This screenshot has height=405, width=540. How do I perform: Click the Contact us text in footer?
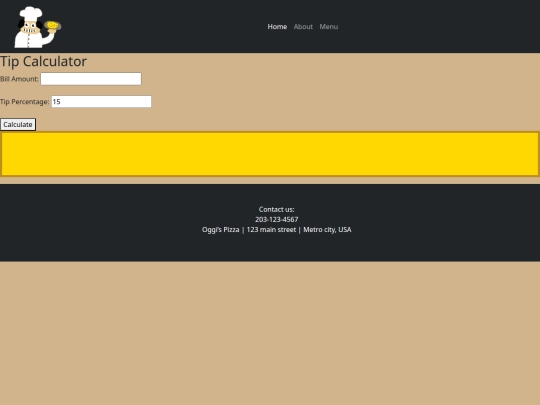coord(277,209)
